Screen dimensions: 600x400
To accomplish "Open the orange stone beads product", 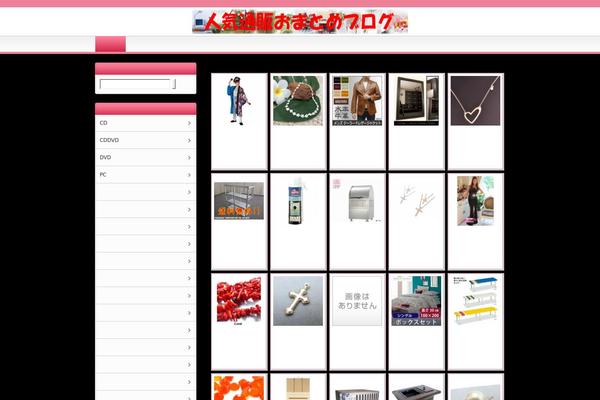I will pos(239,388).
